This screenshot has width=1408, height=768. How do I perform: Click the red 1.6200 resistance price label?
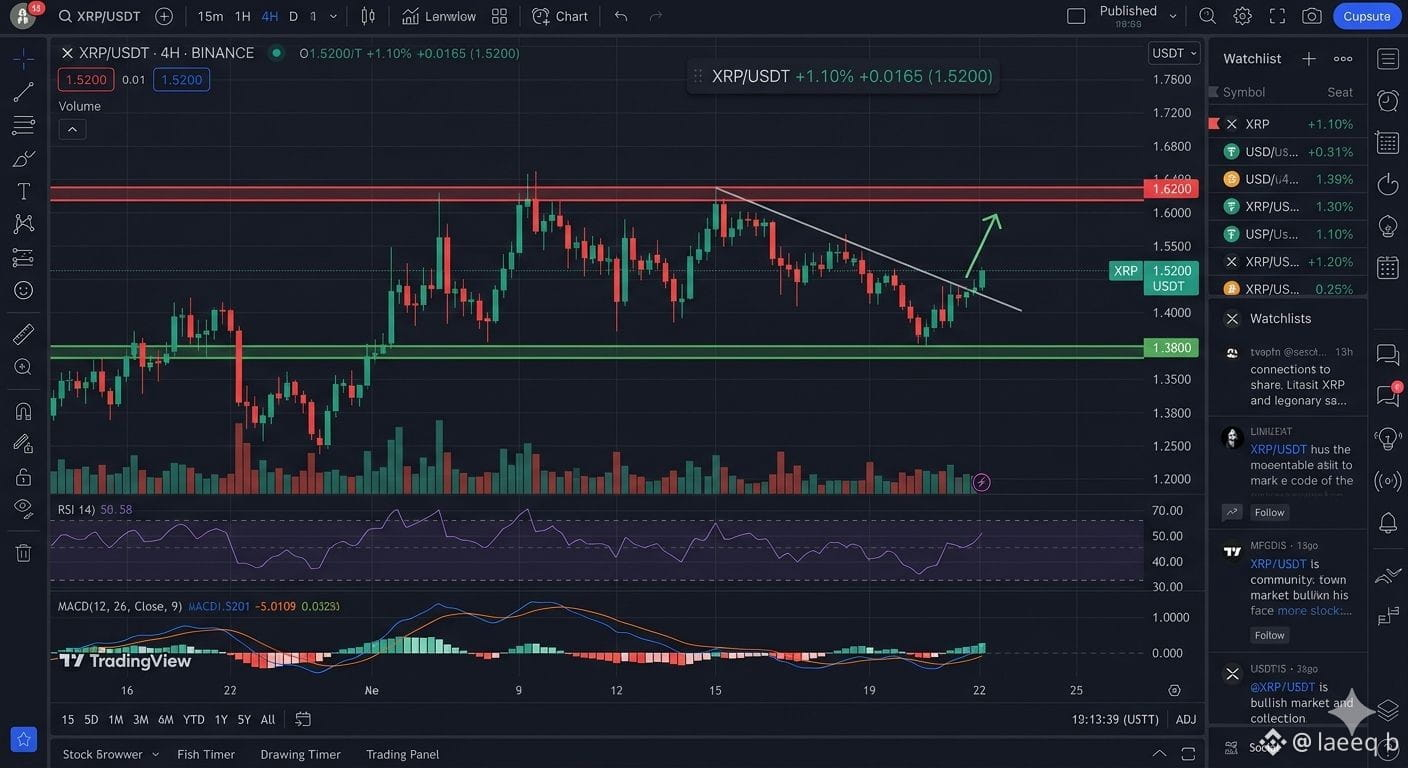1172,189
